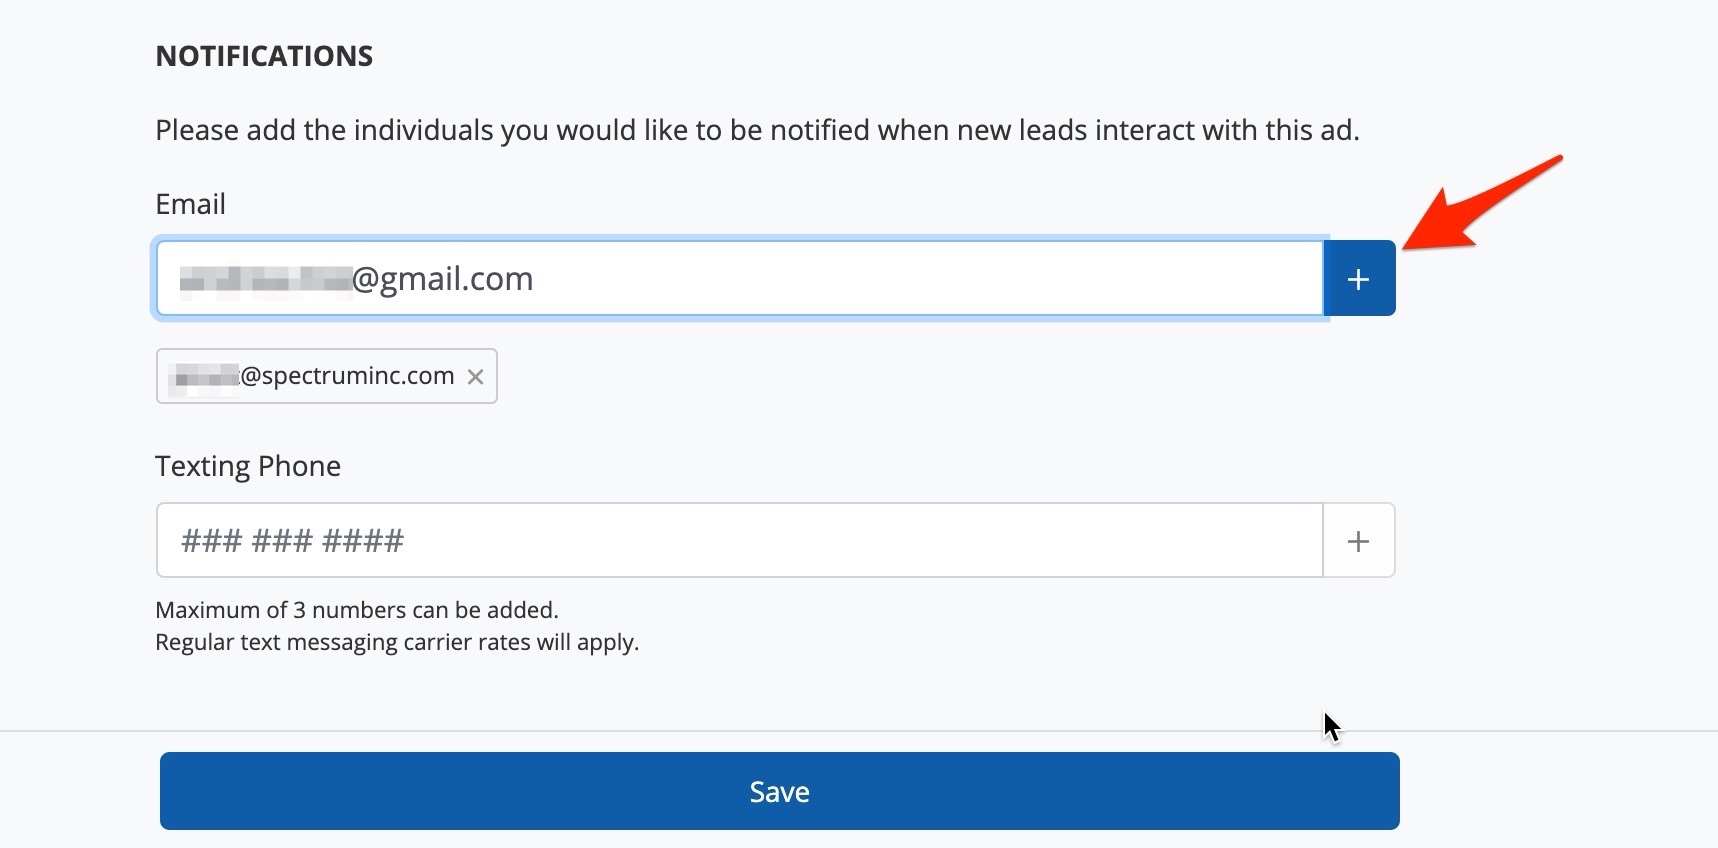Click the NOTIFICATIONS section heading
The width and height of the screenshot is (1718, 848).
click(x=264, y=56)
